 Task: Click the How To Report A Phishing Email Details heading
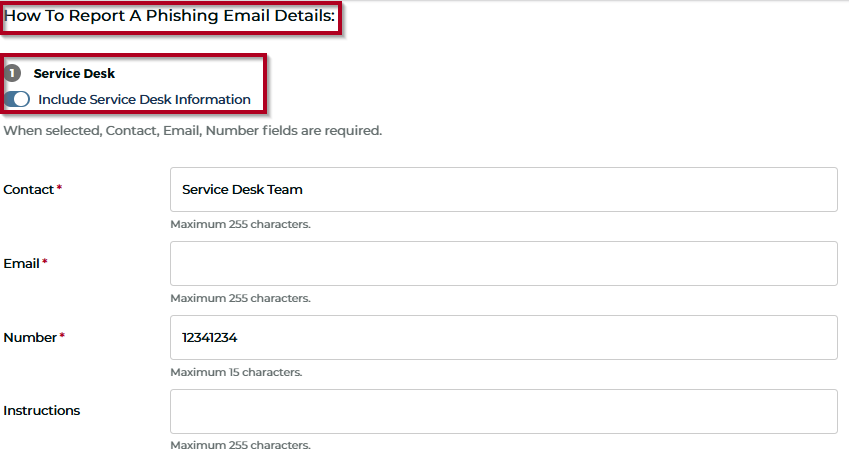point(169,16)
